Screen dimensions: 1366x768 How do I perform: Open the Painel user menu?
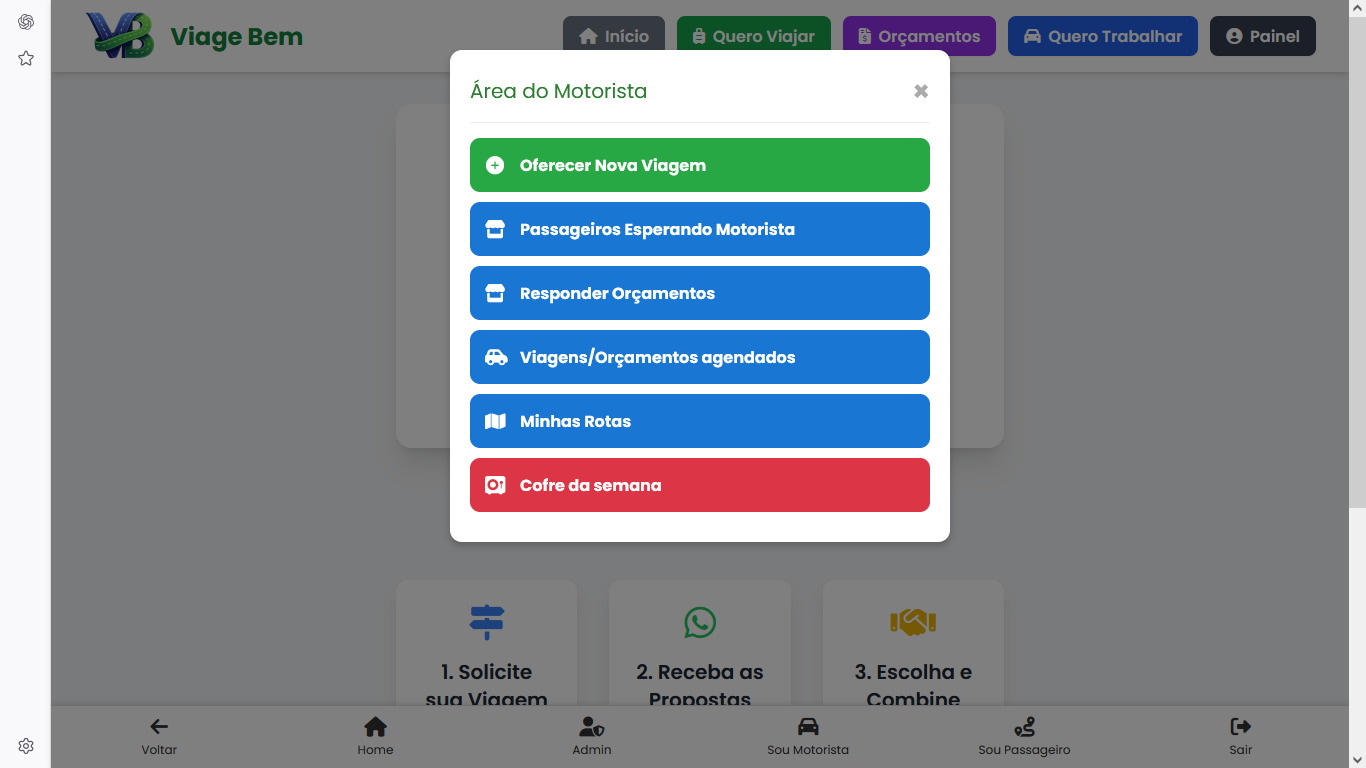click(1262, 36)
